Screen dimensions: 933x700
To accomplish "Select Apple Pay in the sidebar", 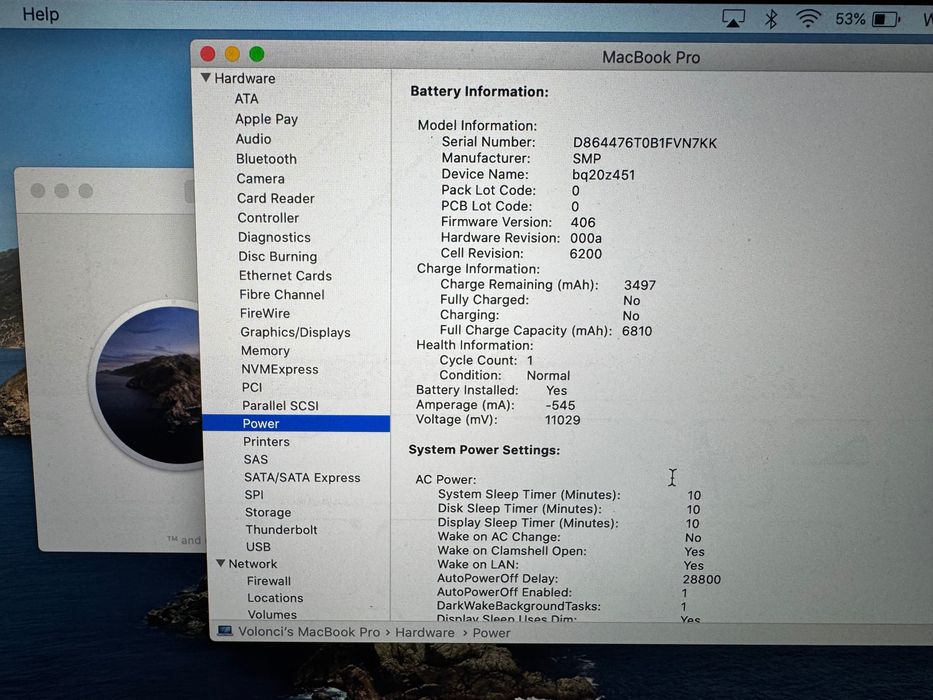I will (267, 119).
